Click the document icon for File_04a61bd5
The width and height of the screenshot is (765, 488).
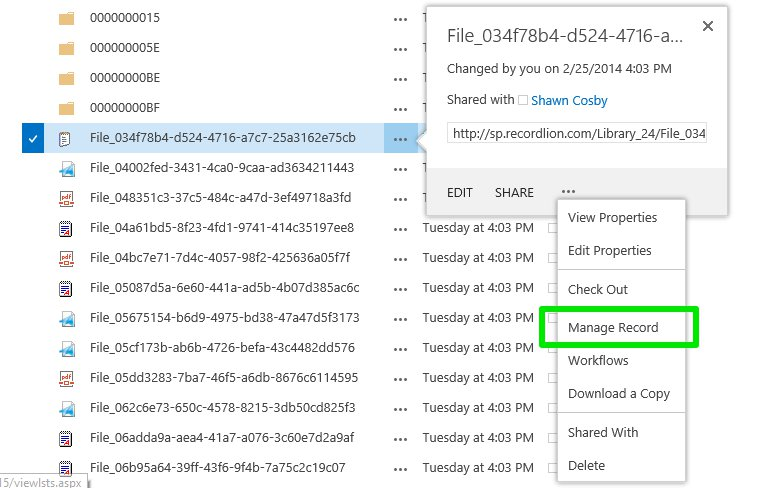point(66,228)
